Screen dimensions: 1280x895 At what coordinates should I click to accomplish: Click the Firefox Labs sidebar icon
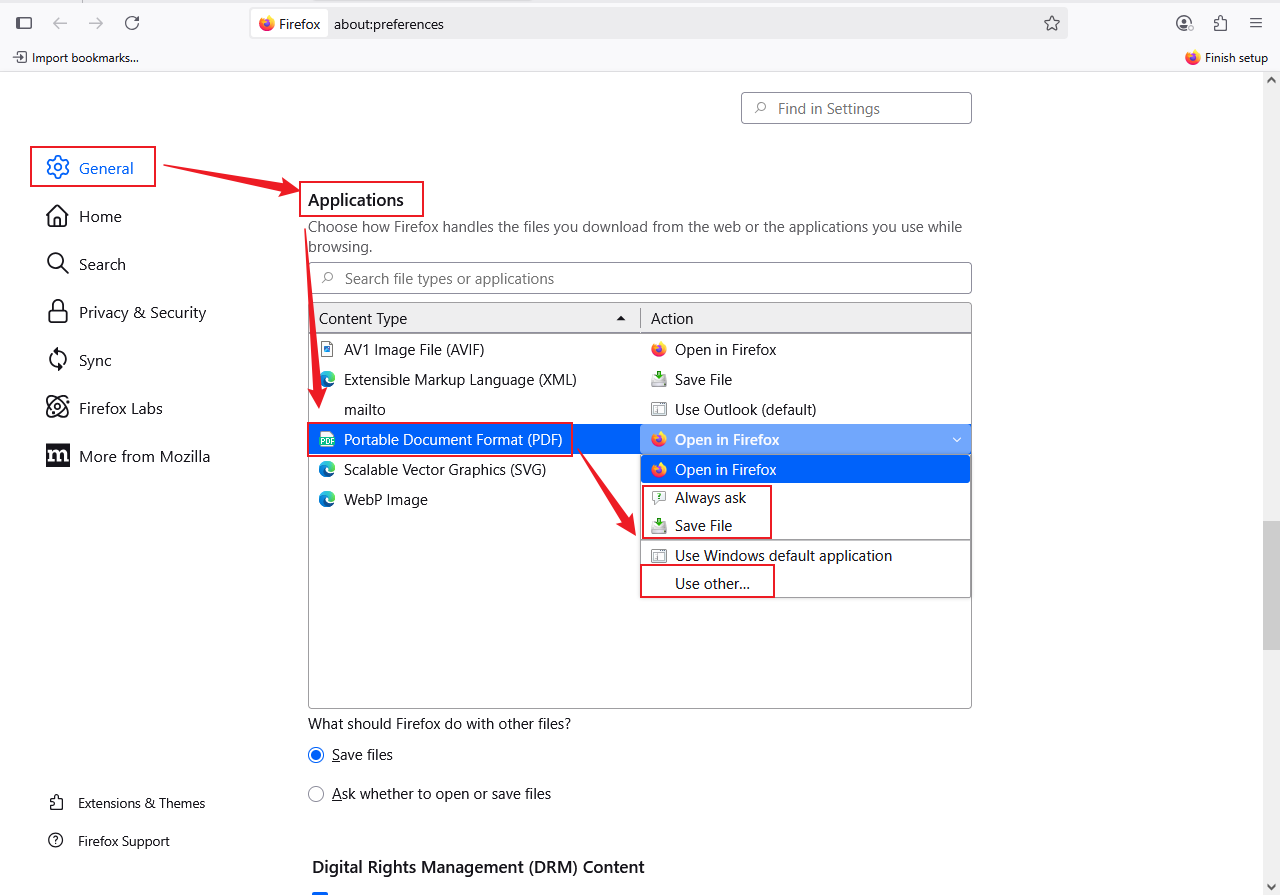coord(58,408)
